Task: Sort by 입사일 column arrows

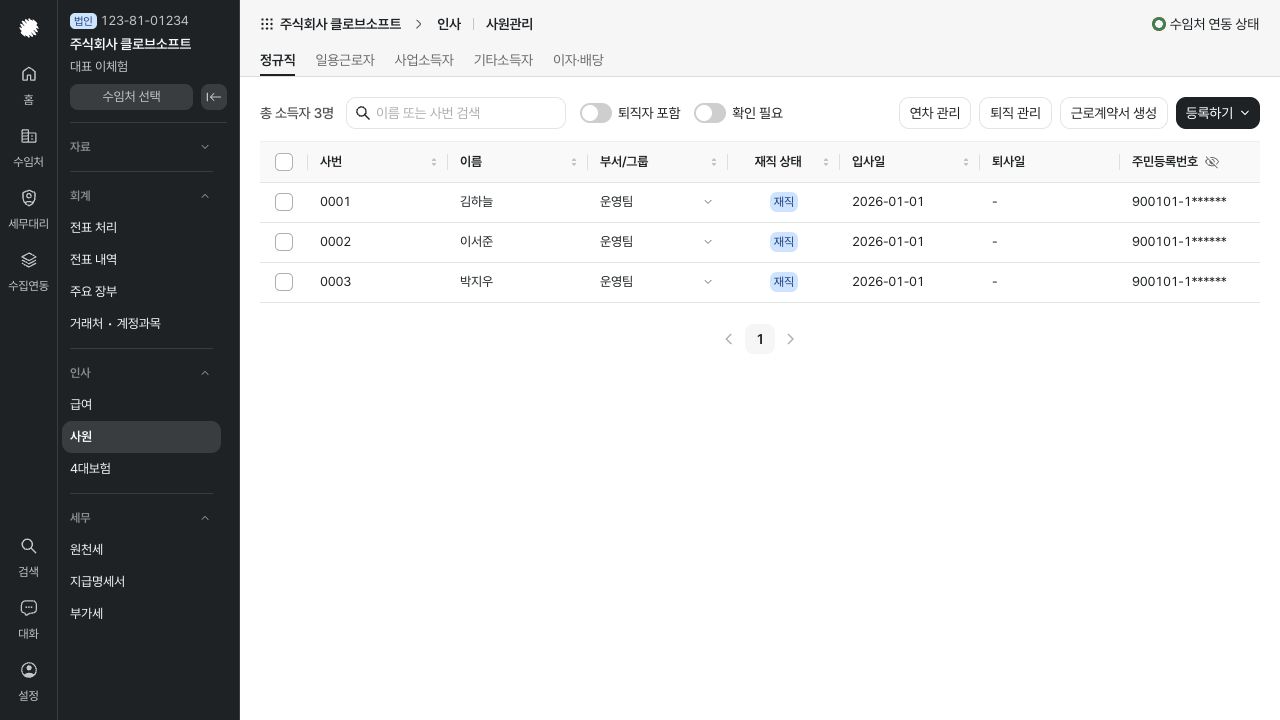Action: pyautogui.click(x=966, y=162)
